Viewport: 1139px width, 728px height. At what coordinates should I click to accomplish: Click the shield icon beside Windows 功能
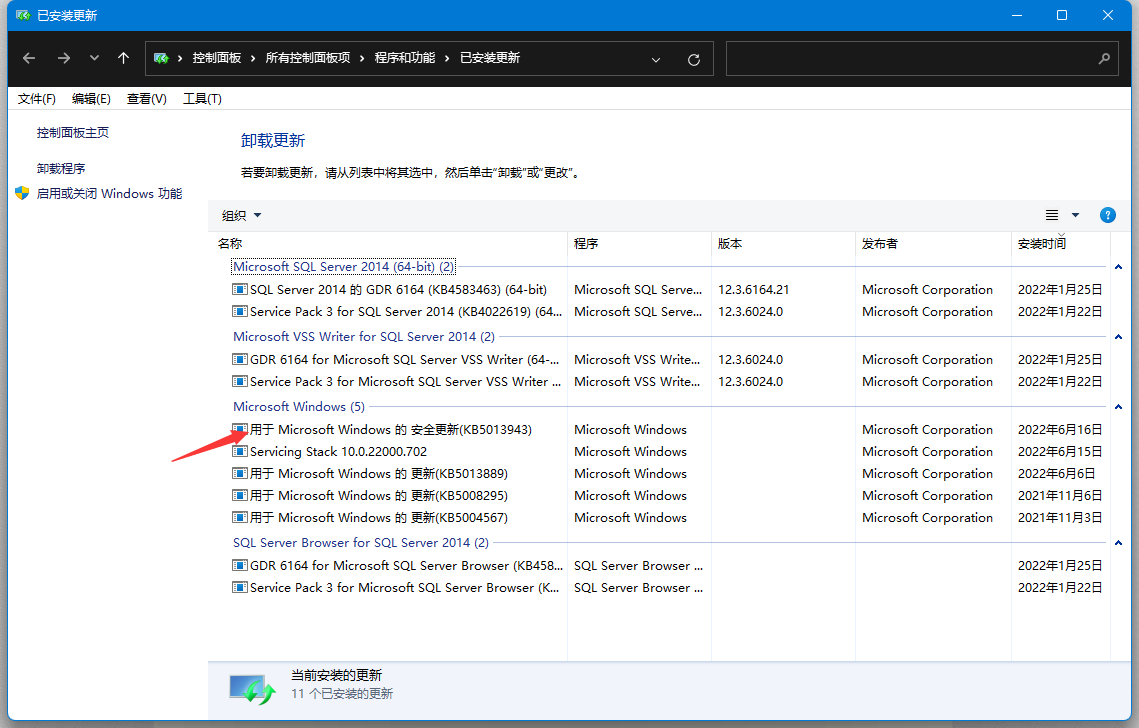tap(22, 193)
